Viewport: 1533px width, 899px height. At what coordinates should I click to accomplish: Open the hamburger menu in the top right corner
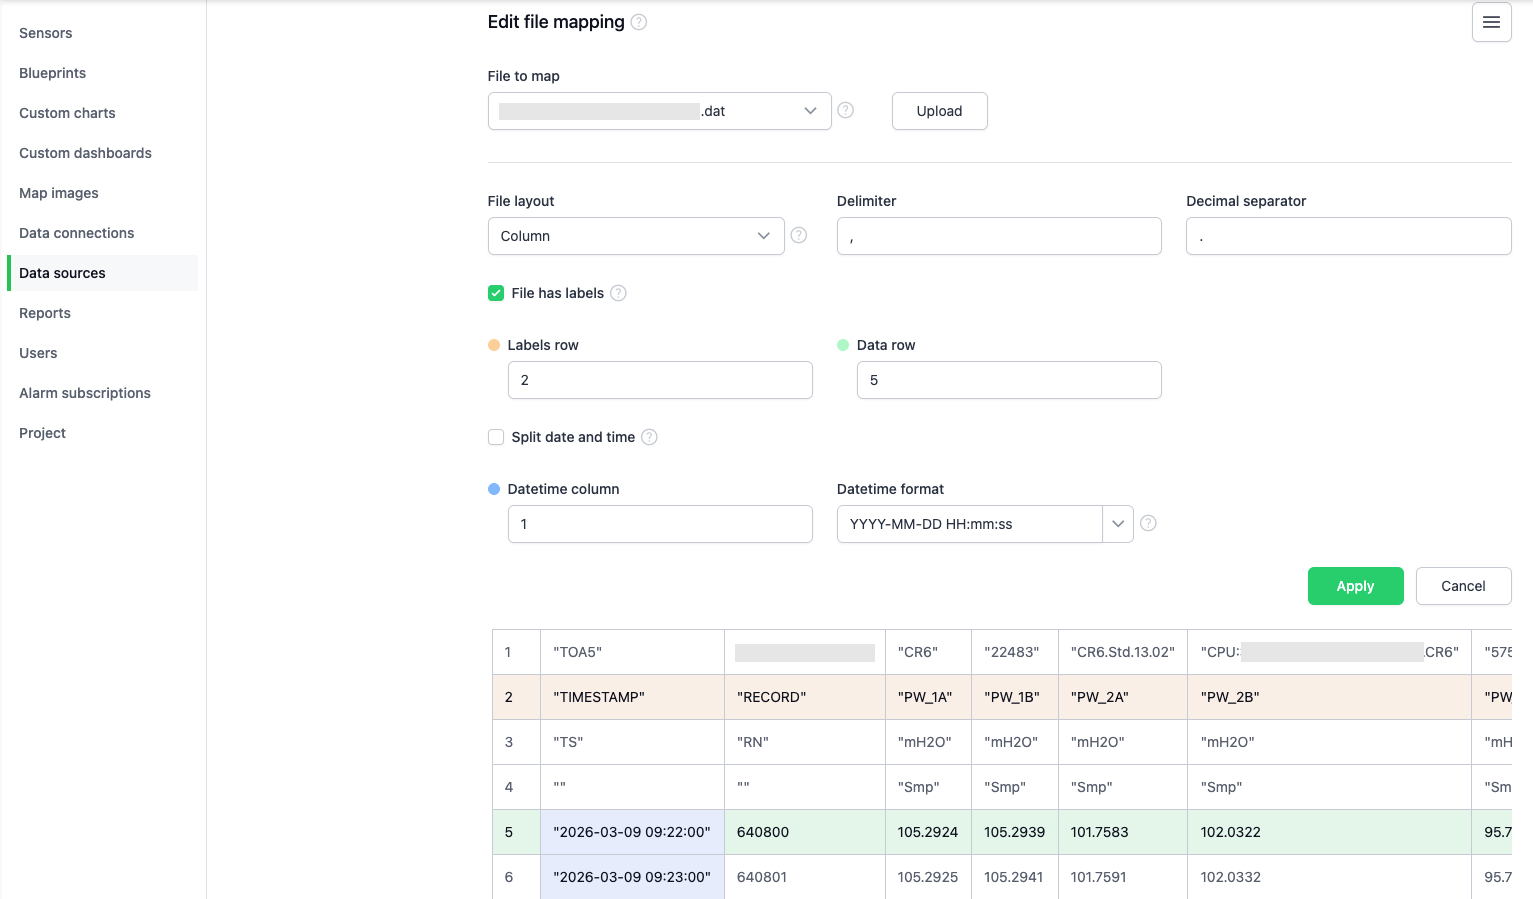point(1491,22)
